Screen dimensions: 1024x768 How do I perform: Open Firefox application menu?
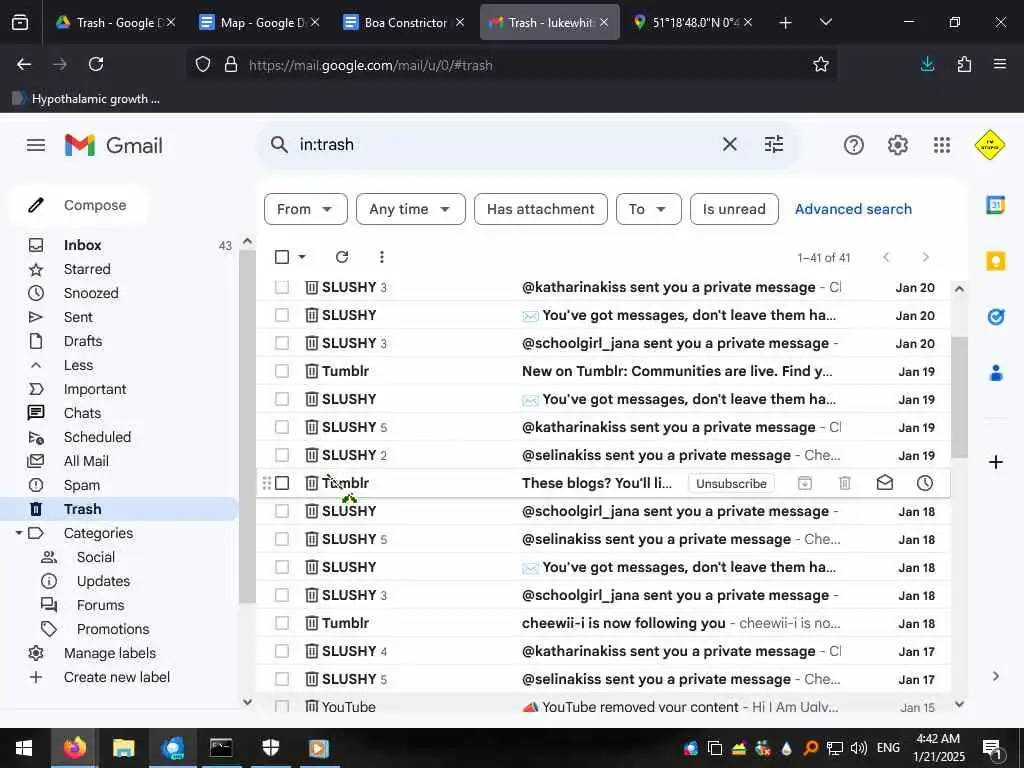(999, 64)
